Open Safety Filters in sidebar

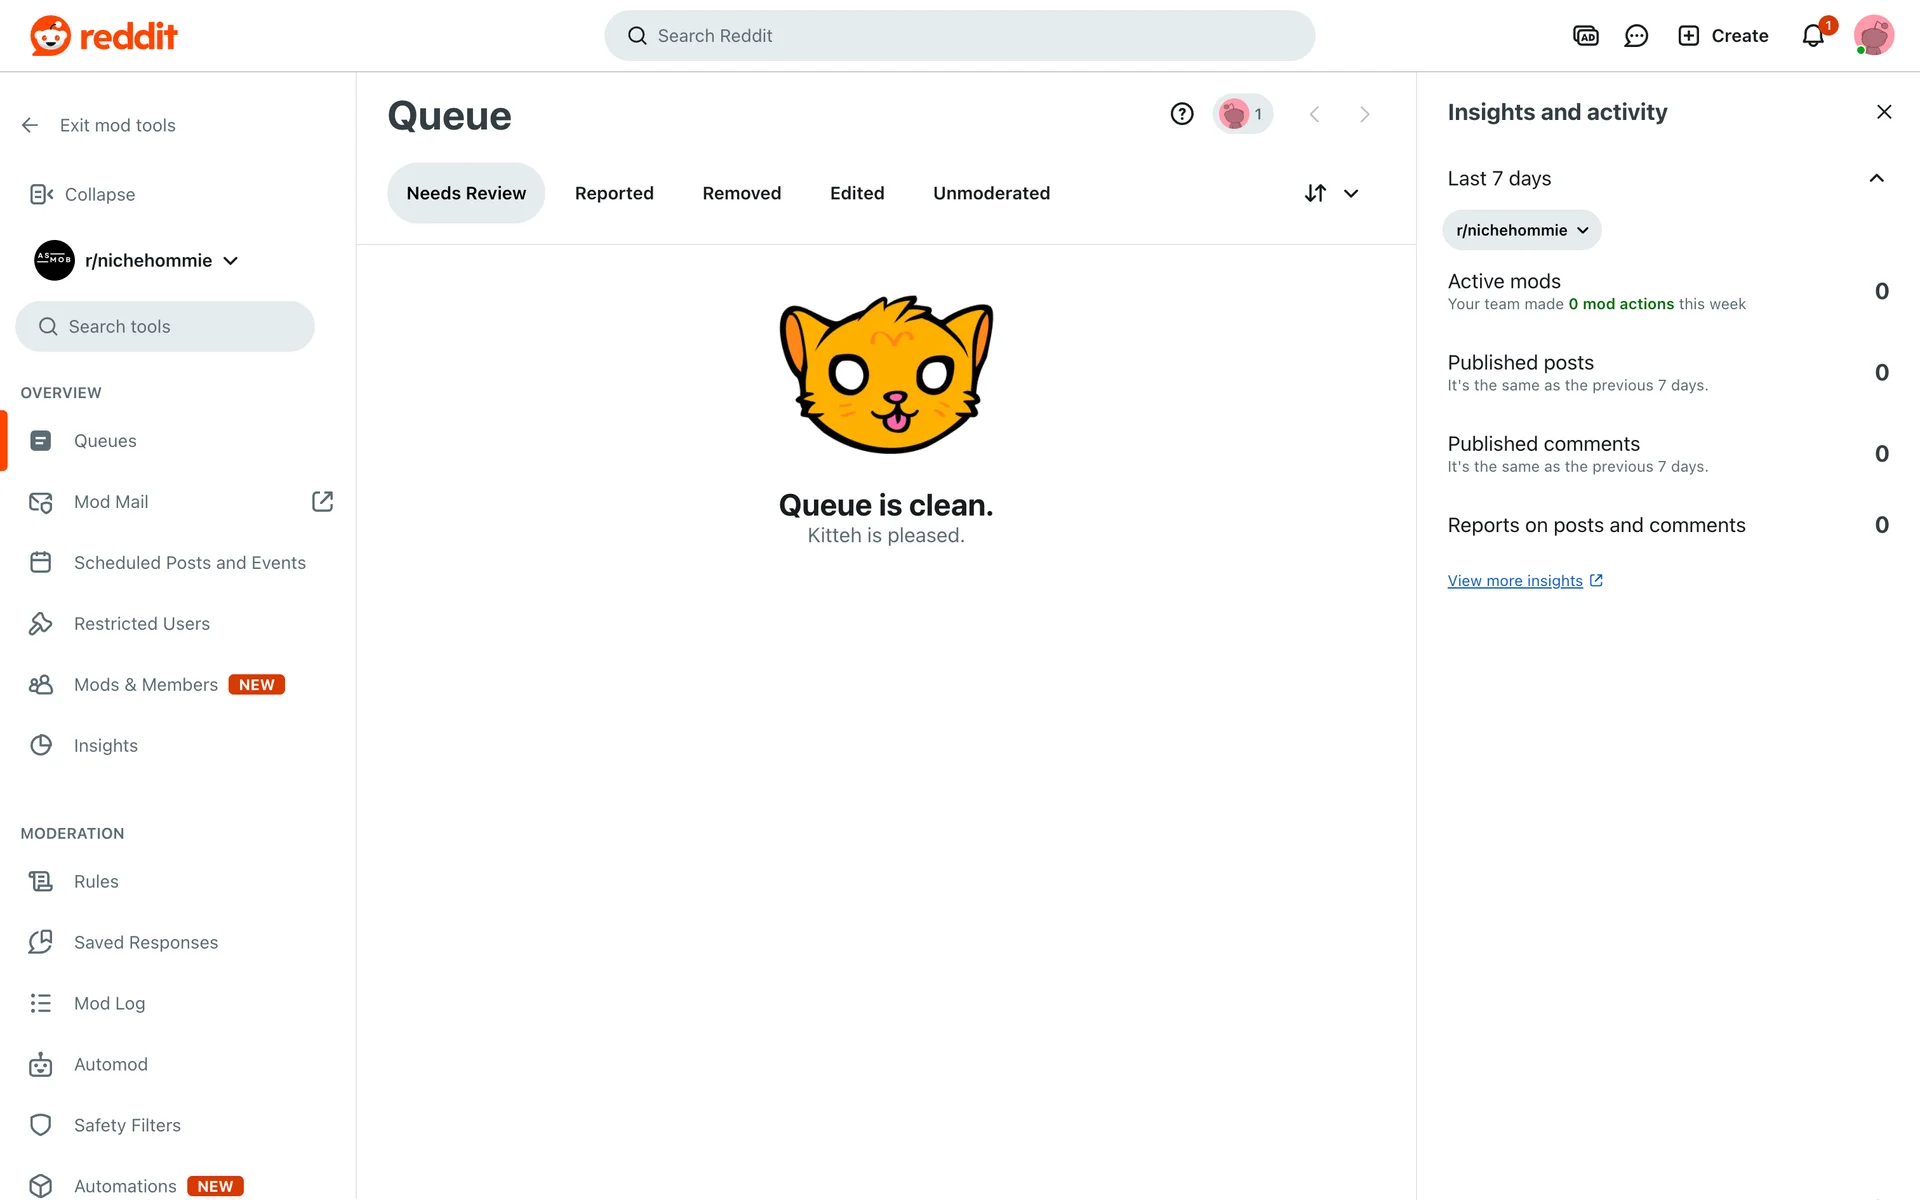tap(127, 1125)
